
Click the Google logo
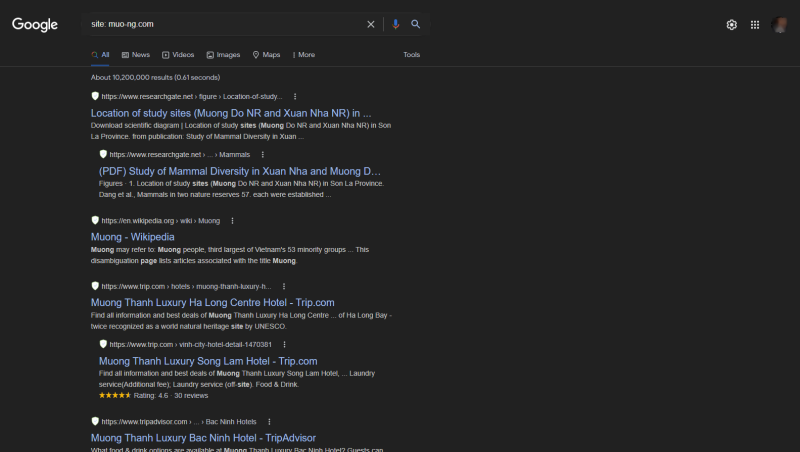(35, 24)
